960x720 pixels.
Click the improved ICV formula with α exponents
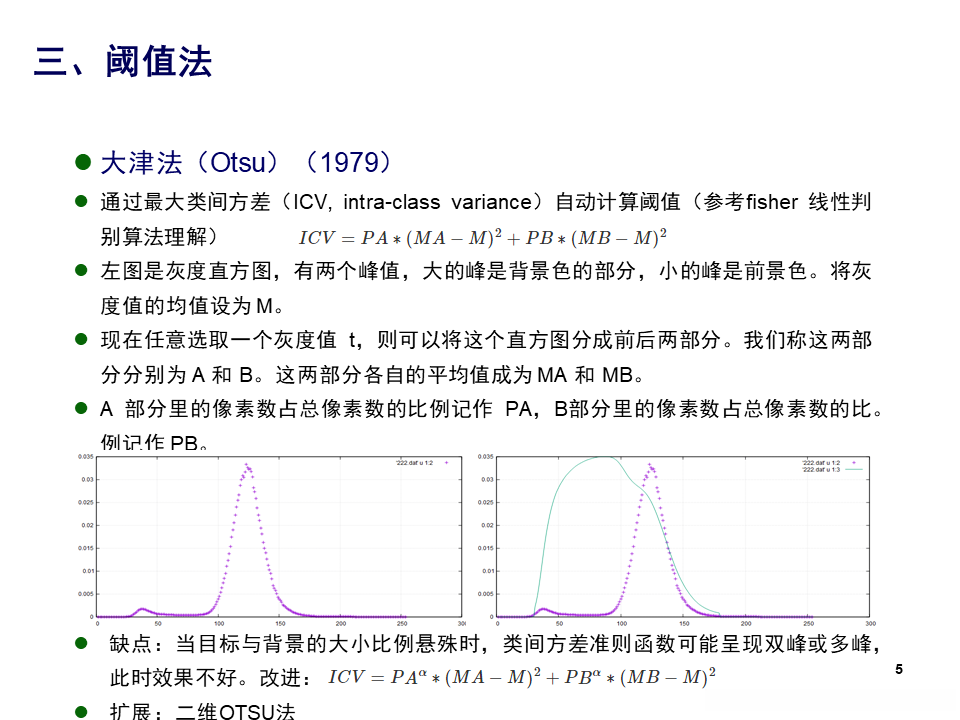point(522,677)
